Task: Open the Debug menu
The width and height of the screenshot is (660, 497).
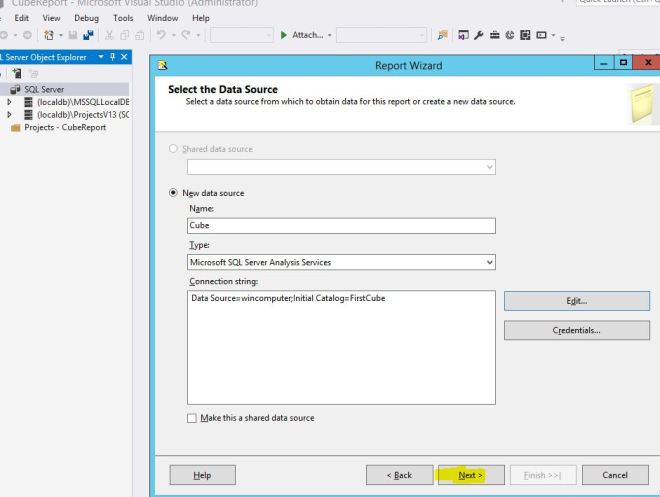Action: (85, 18)
